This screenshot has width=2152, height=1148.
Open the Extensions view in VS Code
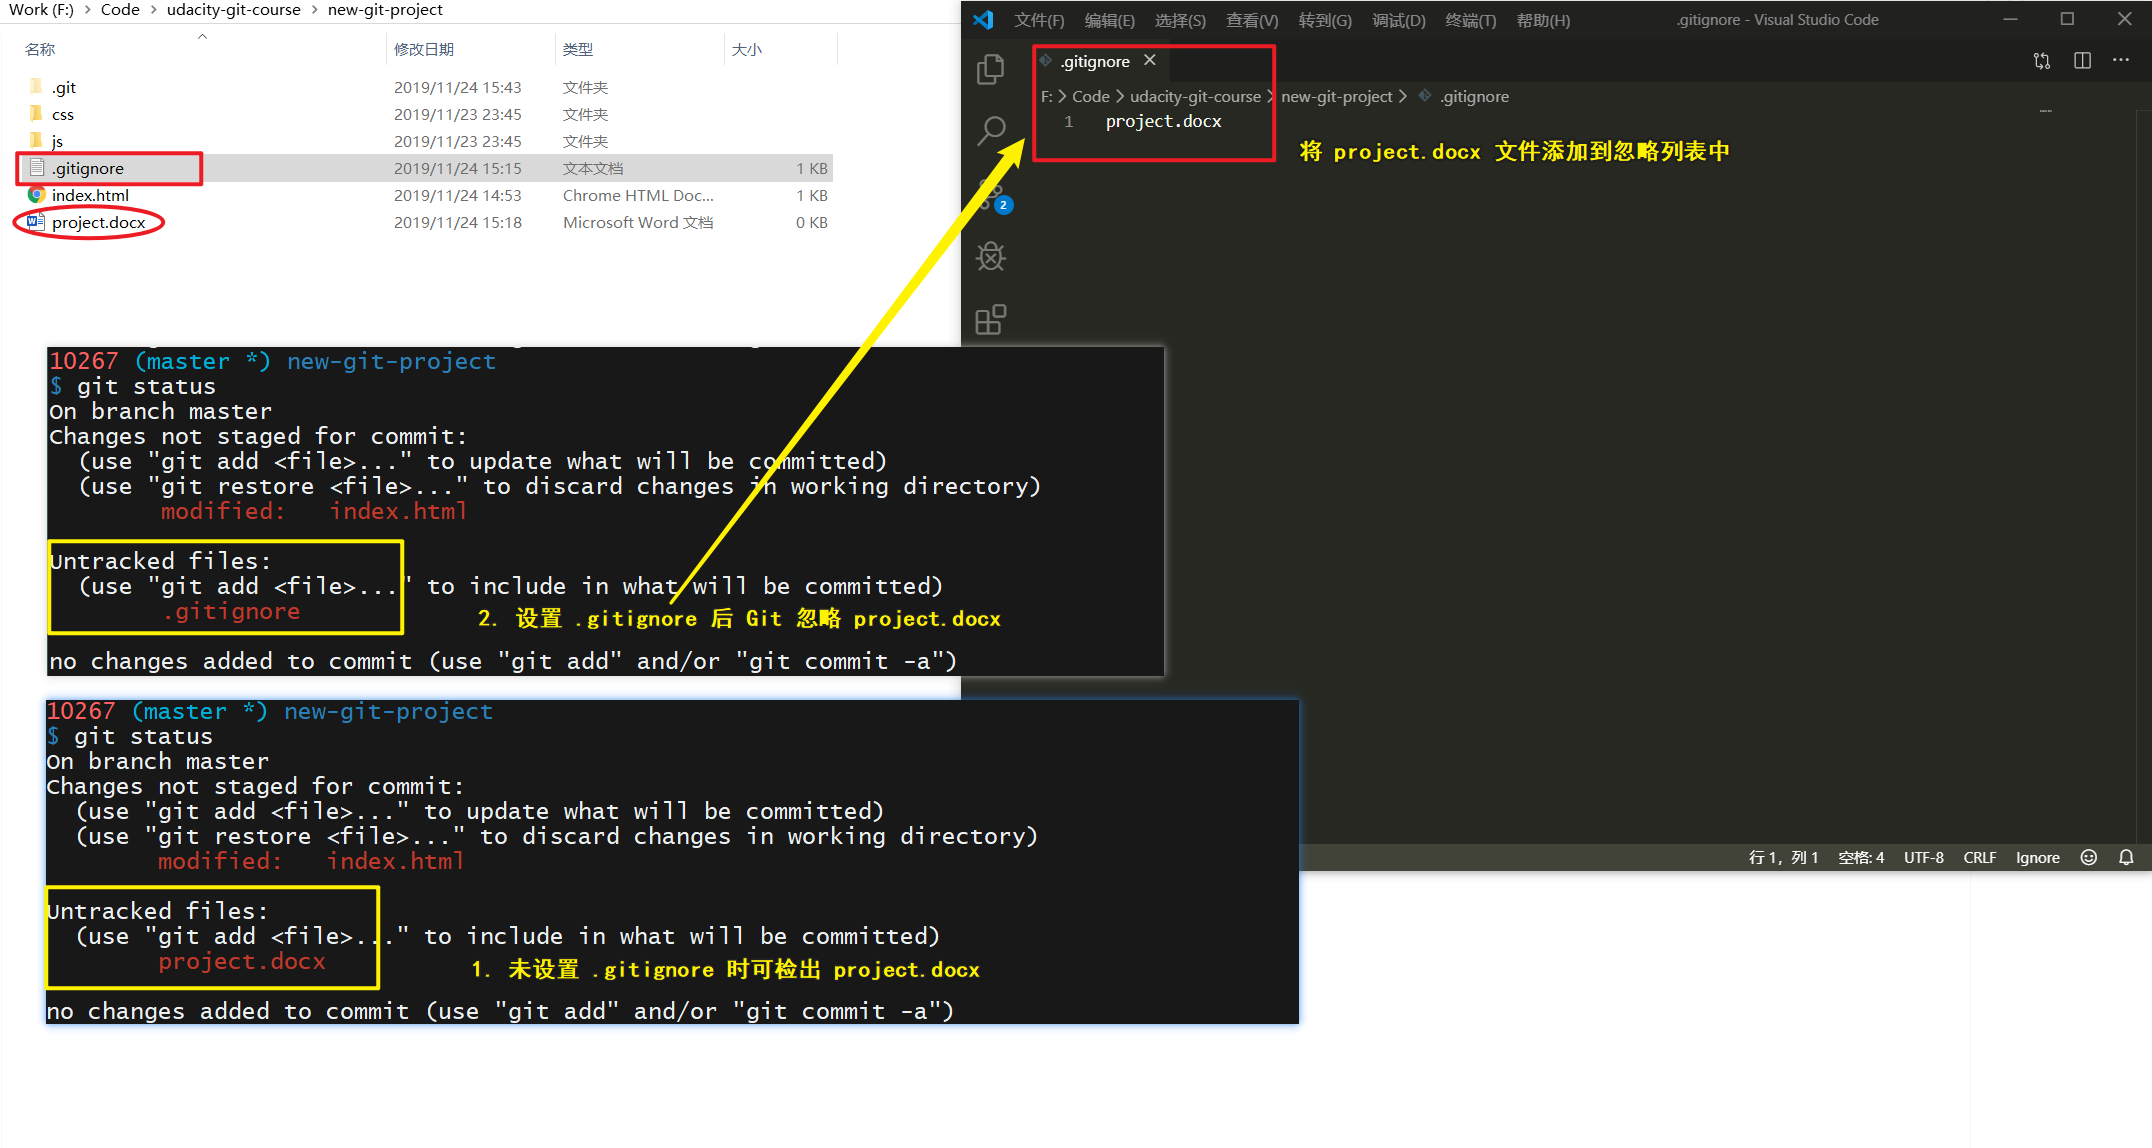click(990, 320)
